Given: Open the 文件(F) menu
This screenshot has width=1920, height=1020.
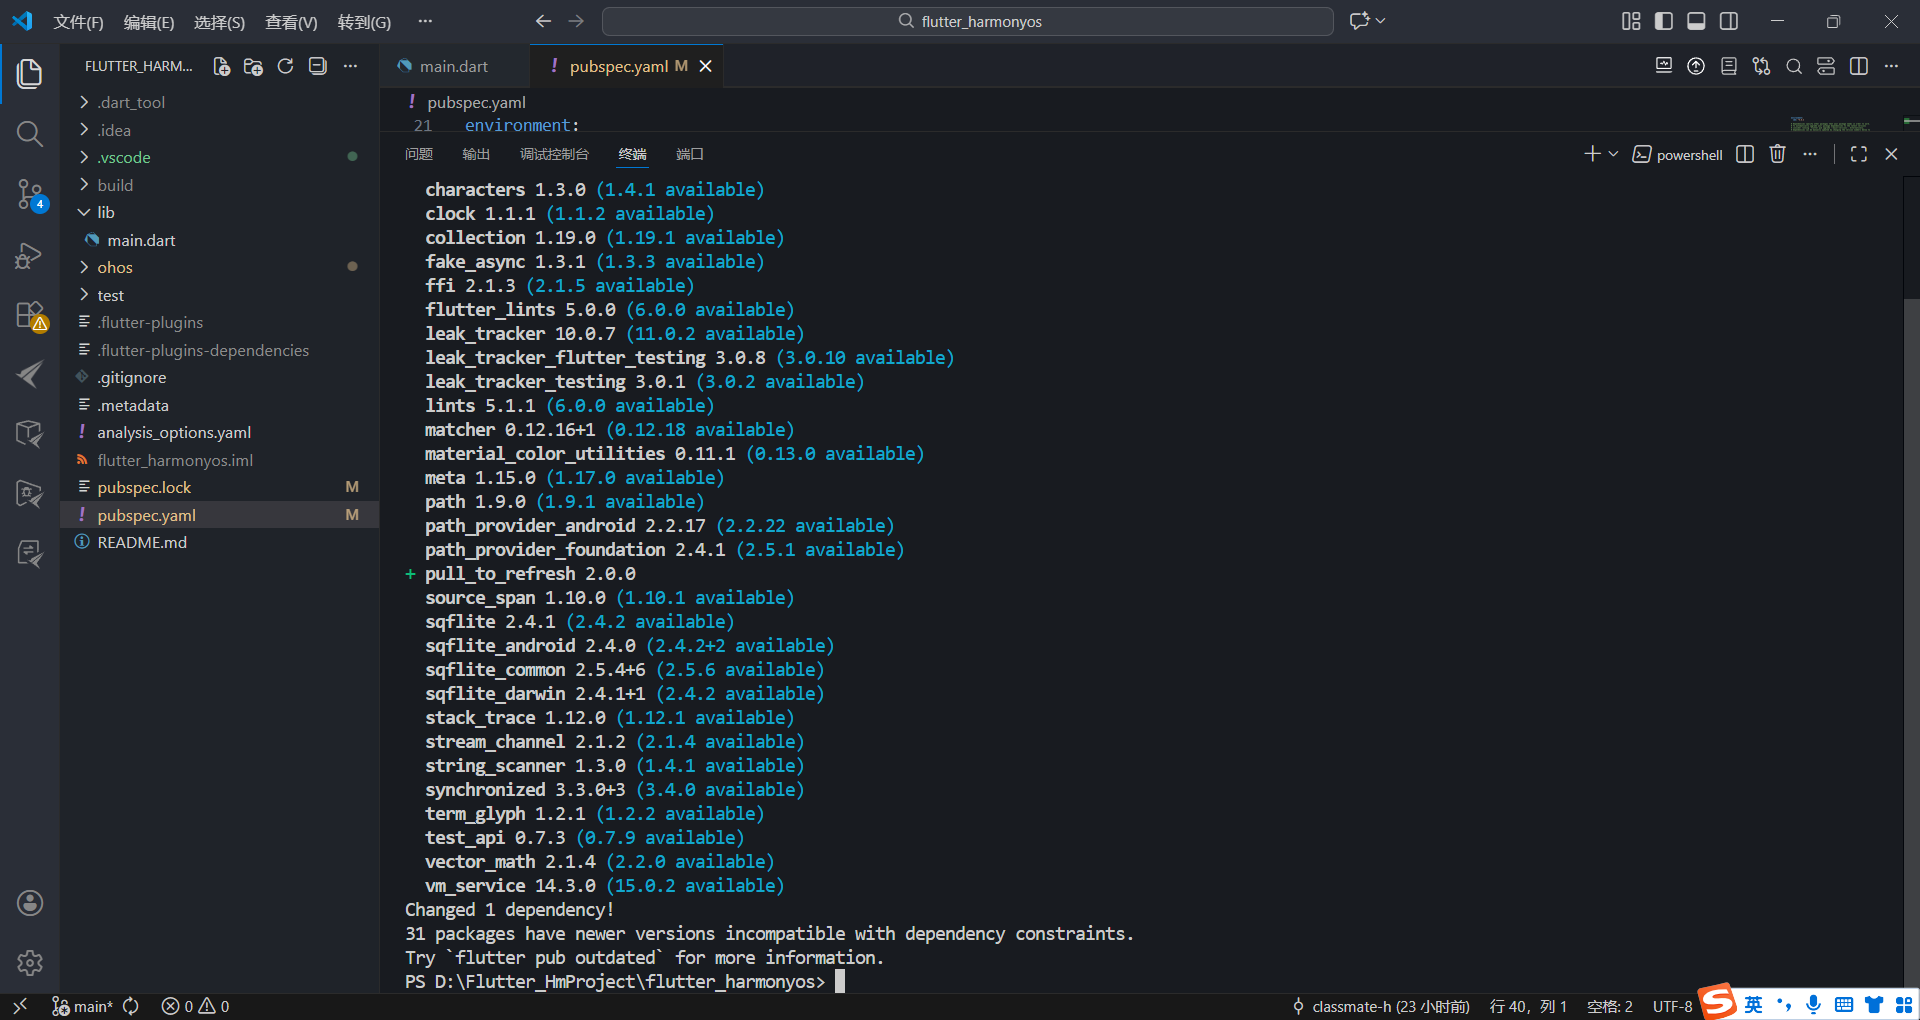Looking at the screenshot, I should click(x=78, y=22).
